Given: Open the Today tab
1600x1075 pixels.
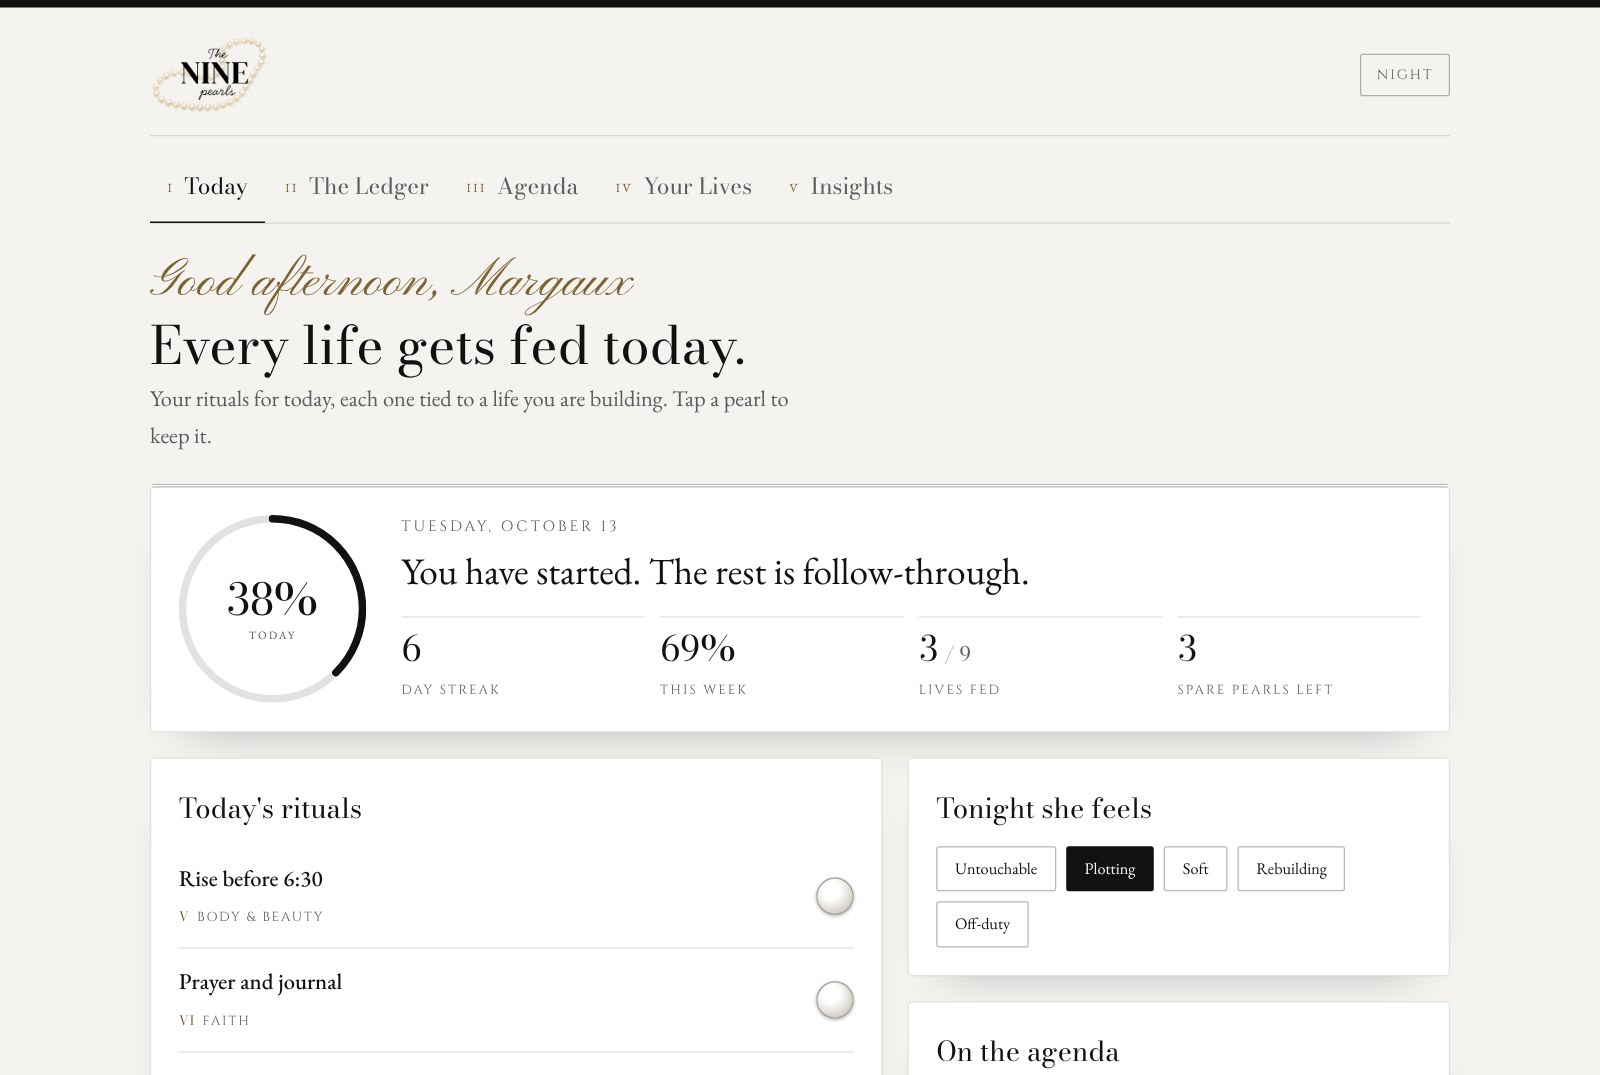Looking at the screenshot, I should [207, 187].
